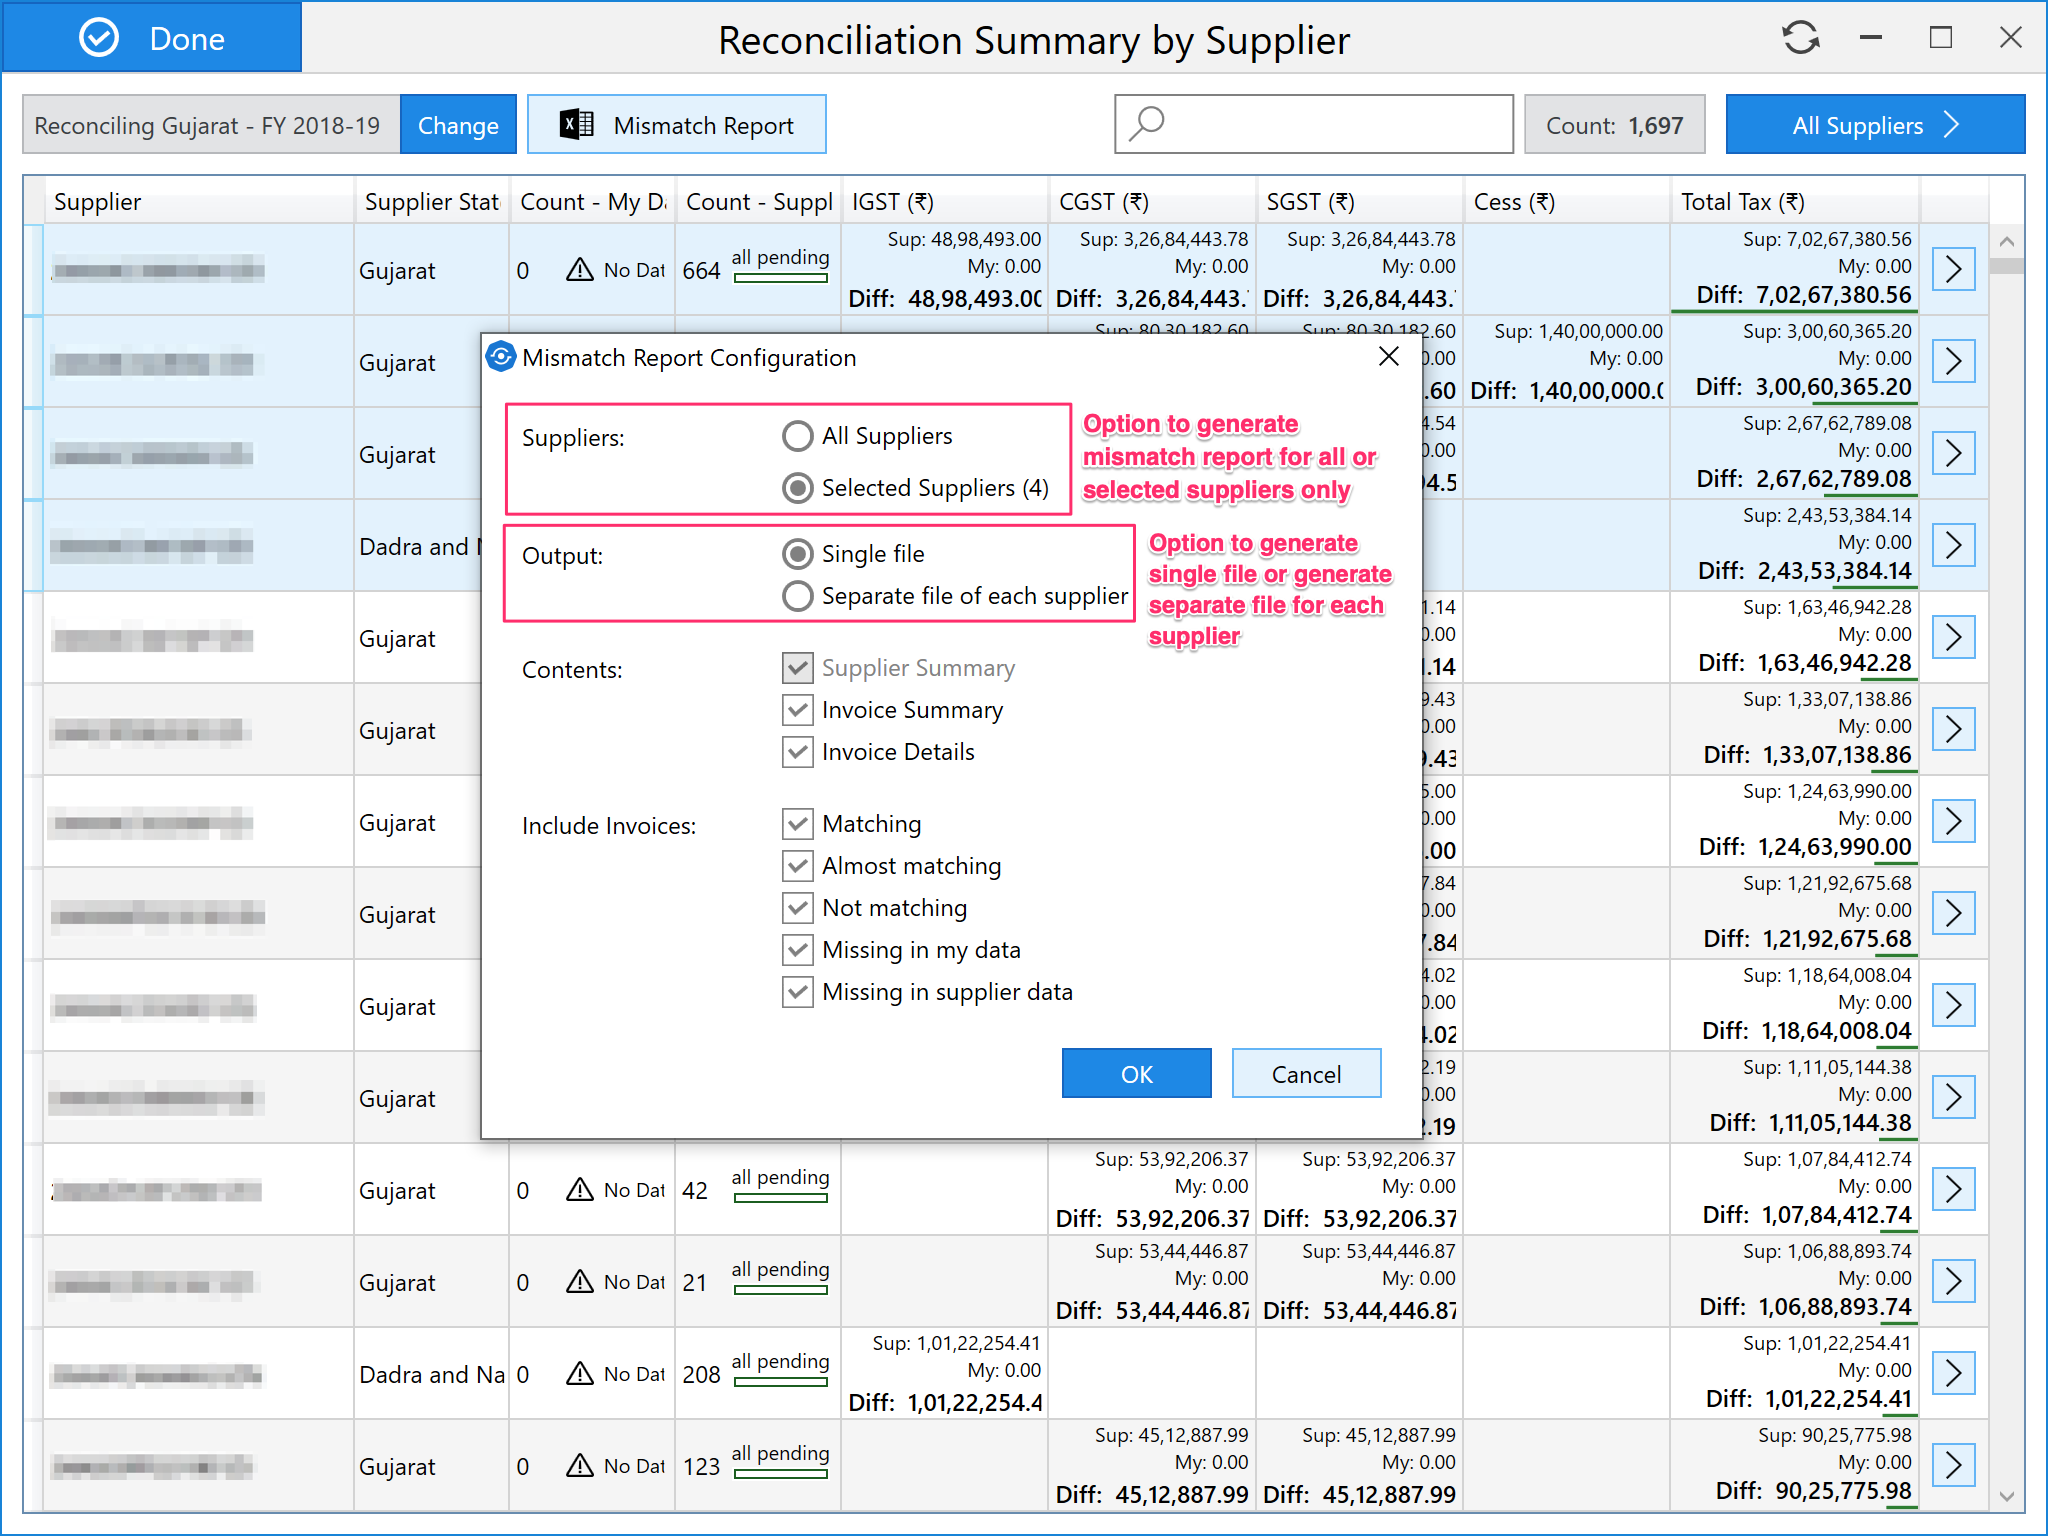This screenshot has height=1536, width=2048.
Task: Toggle the Almost matching checkbox
Action: pyautogui.click(x=797, y=866)
